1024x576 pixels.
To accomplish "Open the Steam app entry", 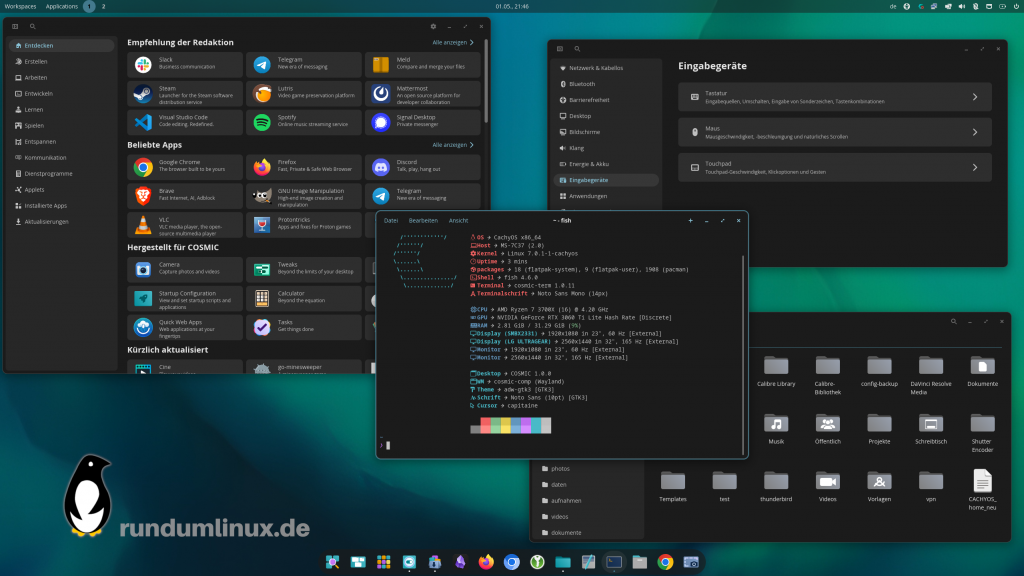I will pos(185,94).
